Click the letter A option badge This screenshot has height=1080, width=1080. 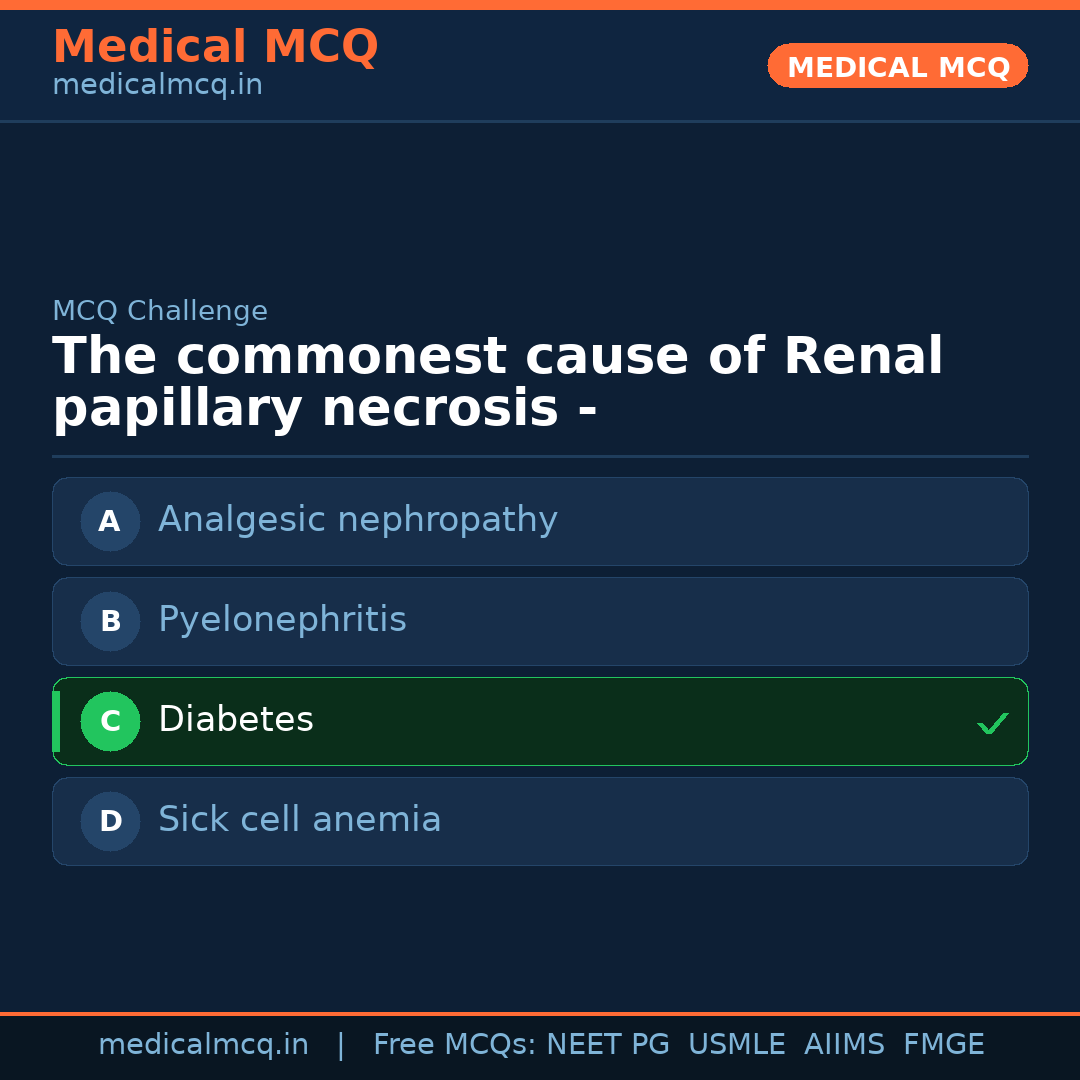(110, 521)
